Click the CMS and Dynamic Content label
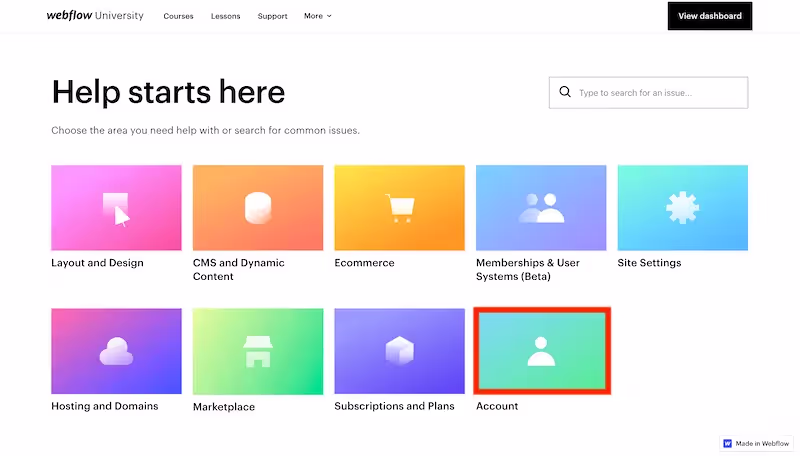Image resolution: width=800 pixels, height=456 pixels. tap(239, 269)
